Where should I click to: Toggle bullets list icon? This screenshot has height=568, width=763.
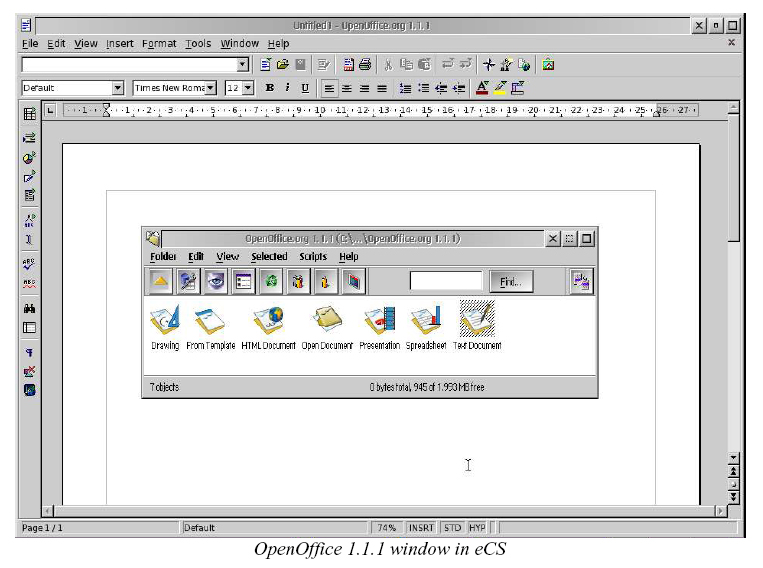click(x=424, y=88)
